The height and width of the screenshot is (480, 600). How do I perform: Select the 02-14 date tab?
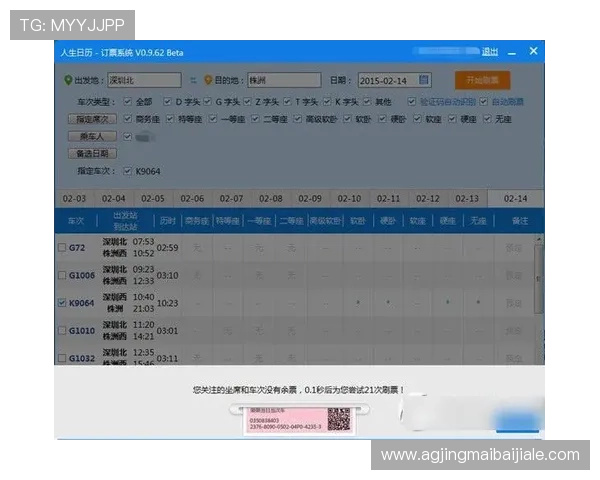[x=515, y=199]
